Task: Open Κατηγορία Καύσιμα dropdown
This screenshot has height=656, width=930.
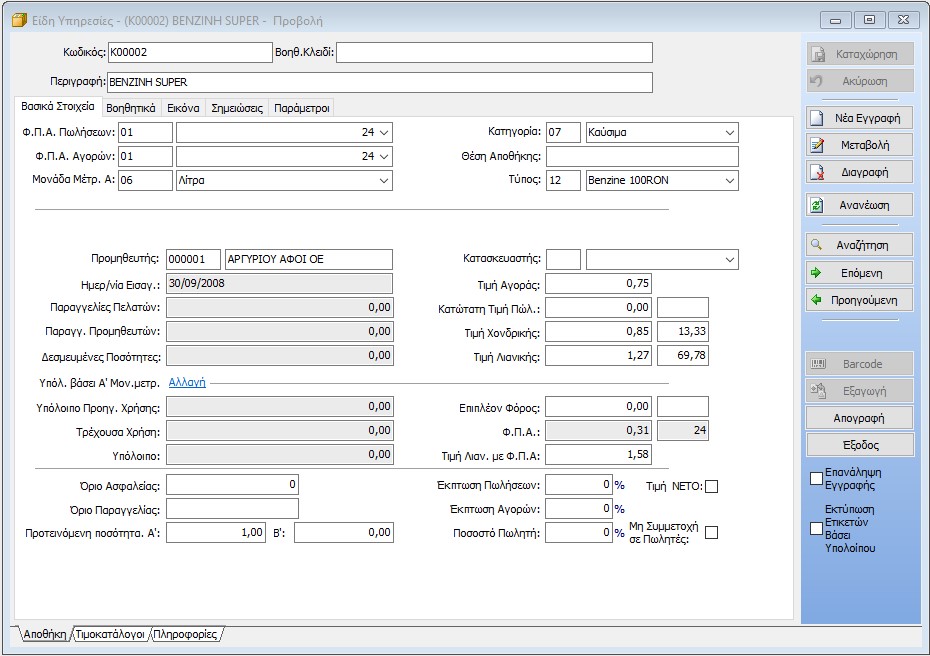Action: (x=730, y=132)
